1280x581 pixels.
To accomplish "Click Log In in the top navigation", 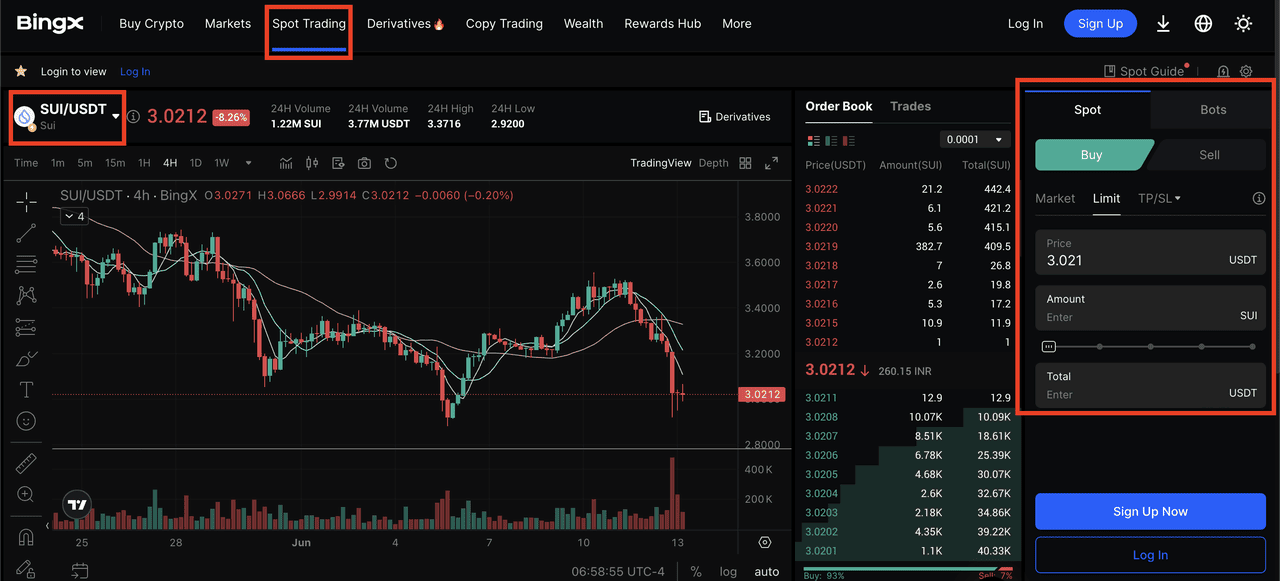I will (1025, 23).
